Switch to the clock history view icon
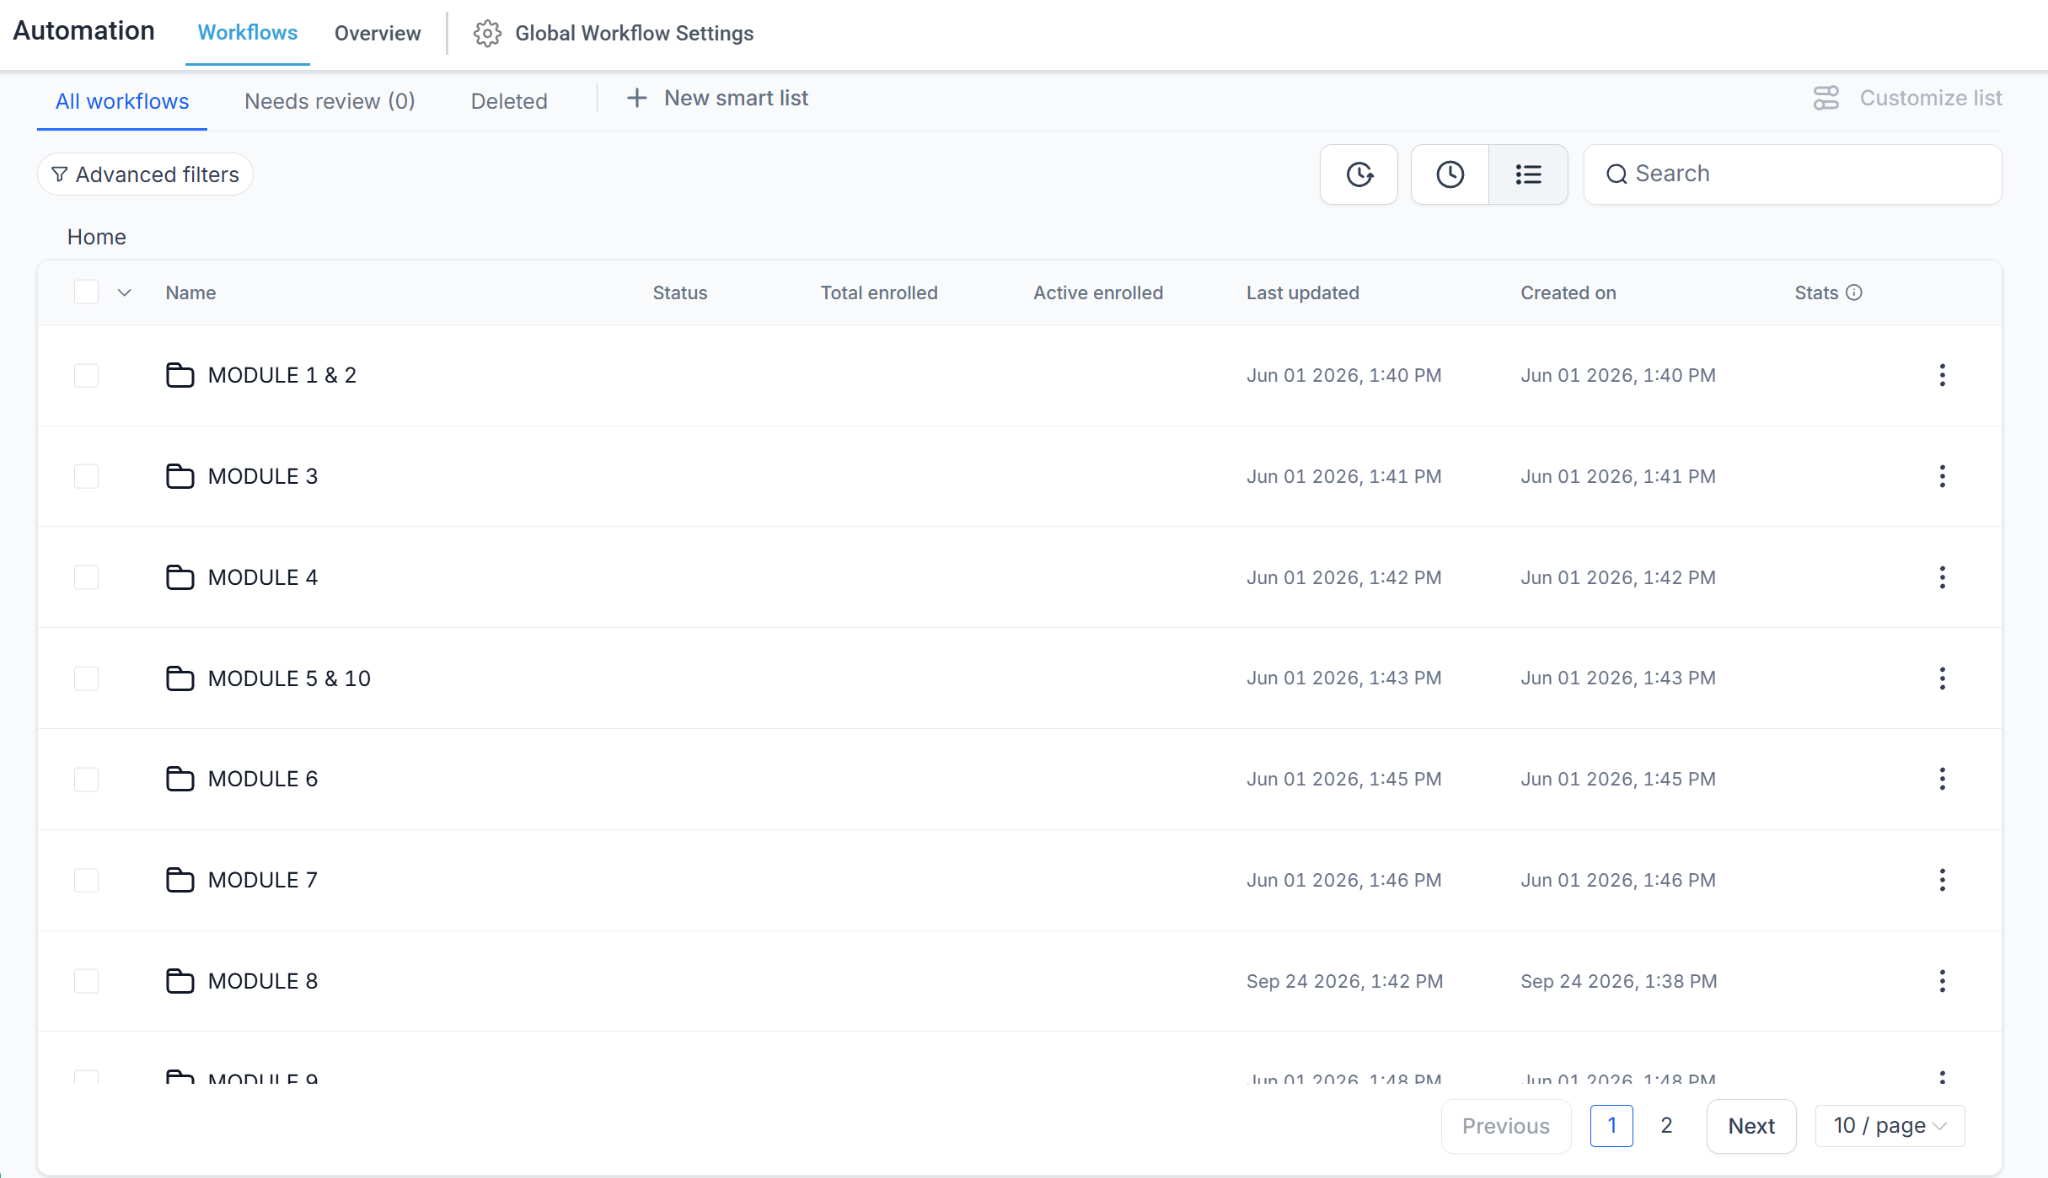Image resolution: width=2048 pixels, height=1178 pixels. click(x=1450, y=174)
